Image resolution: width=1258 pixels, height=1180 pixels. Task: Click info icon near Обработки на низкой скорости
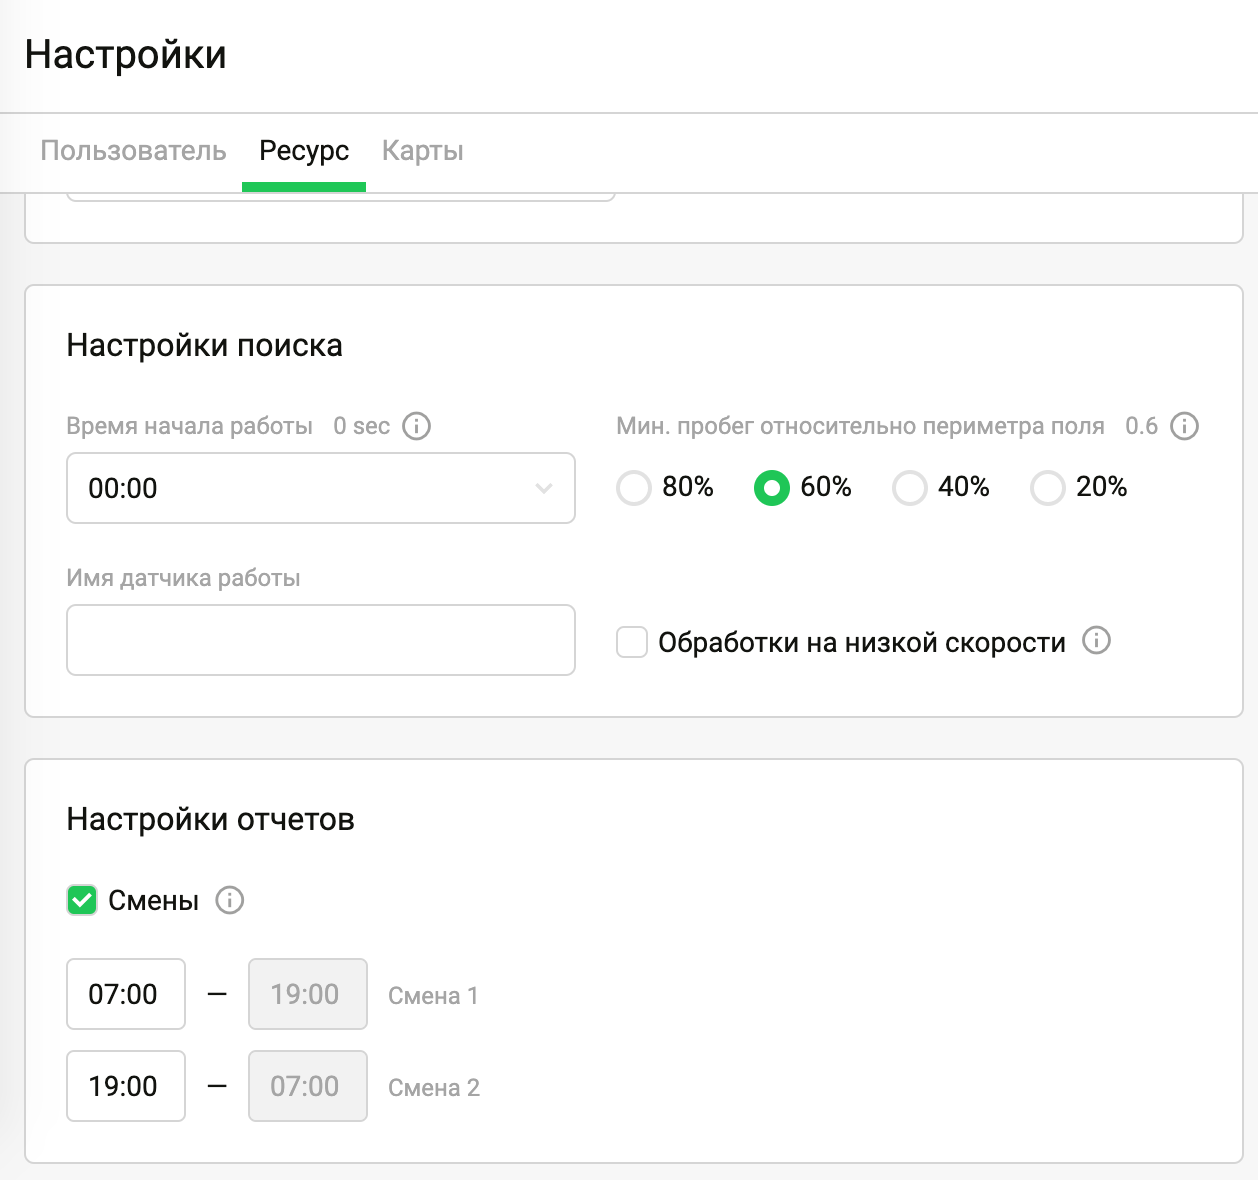pyautogui.click(x=1096, y=640)
